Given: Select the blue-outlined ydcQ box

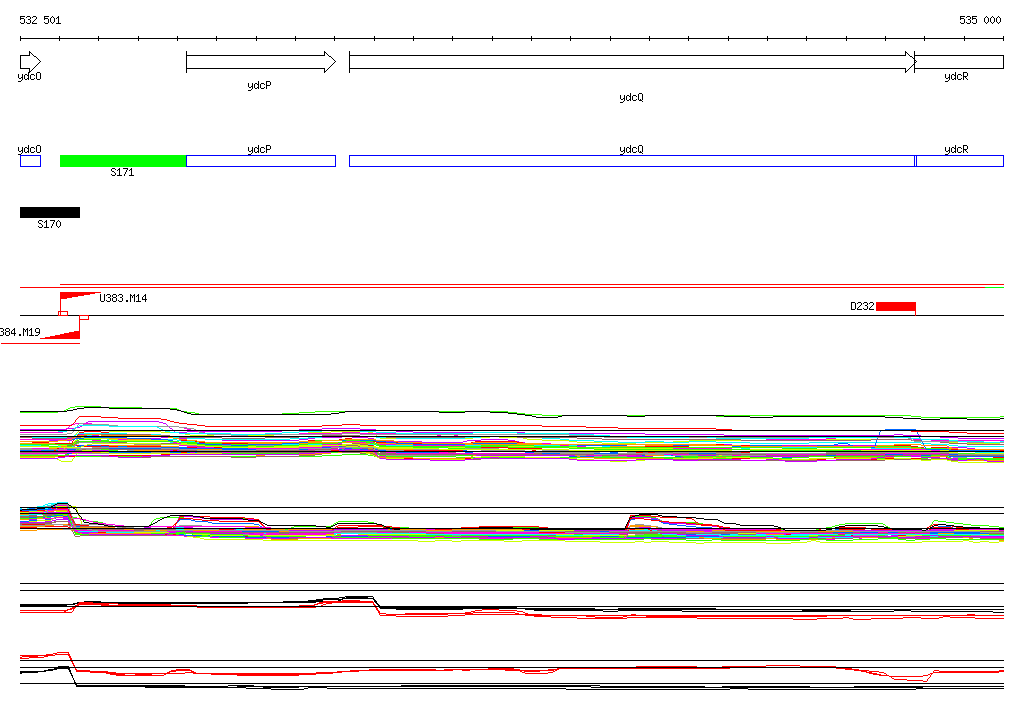Looking at the screenshot, I should pos(631,161).
